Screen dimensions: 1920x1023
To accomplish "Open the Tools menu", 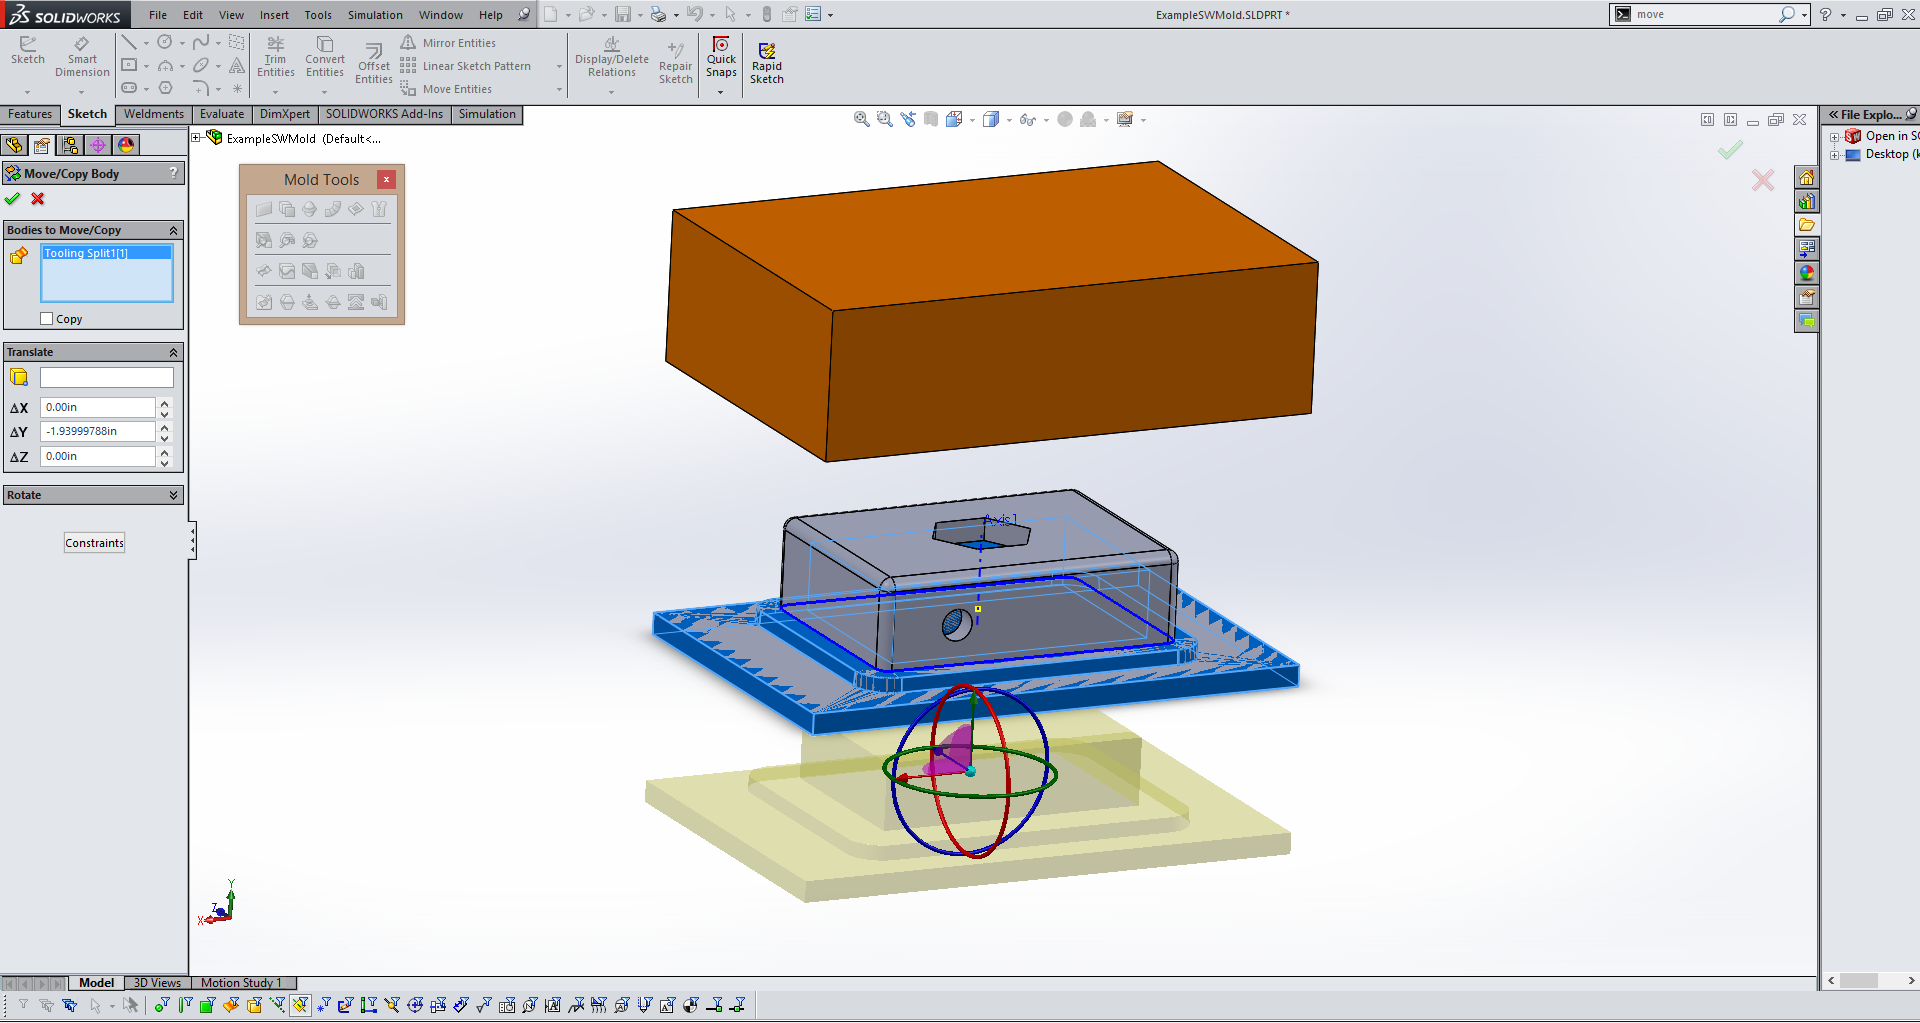I will tap(318, 15).
